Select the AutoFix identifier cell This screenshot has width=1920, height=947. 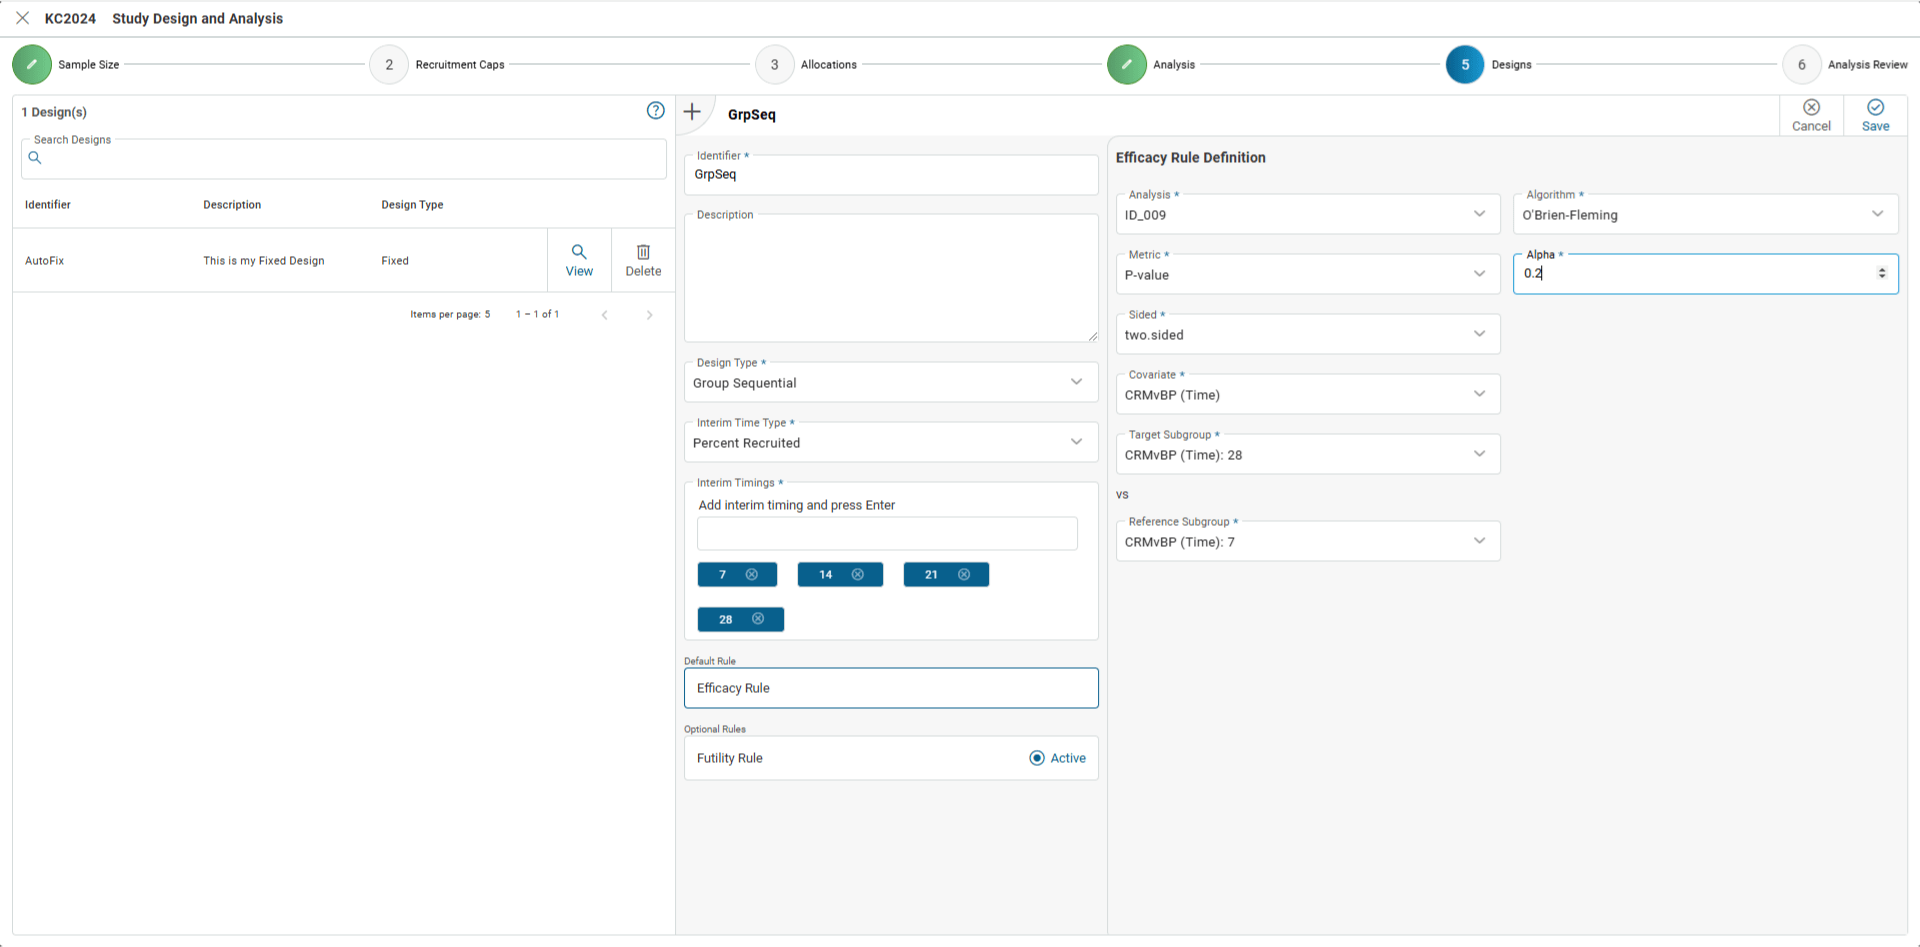[x=45, y=260]
